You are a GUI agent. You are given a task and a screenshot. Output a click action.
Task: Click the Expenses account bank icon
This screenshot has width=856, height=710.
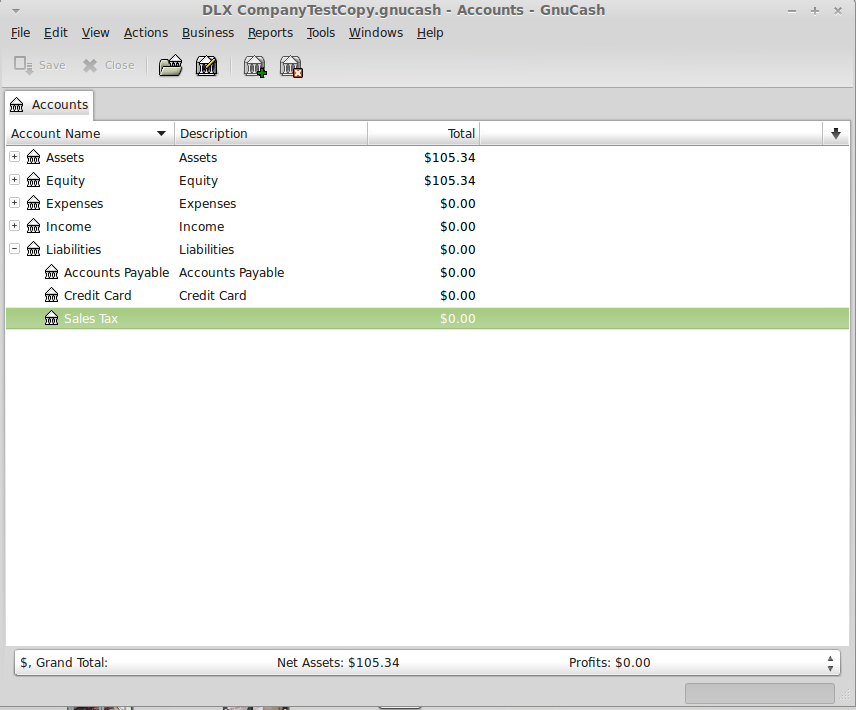34,203
